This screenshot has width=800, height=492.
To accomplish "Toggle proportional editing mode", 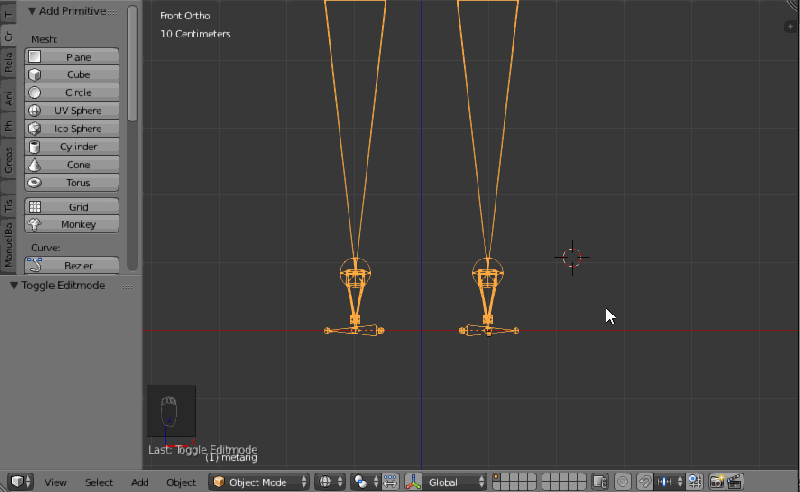I will click(622, 482).
